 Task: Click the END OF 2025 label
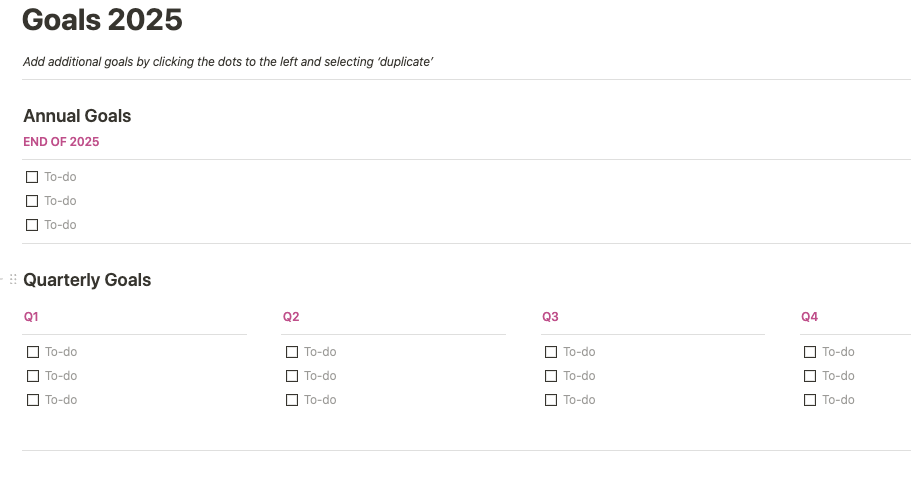tap(61, 142)
